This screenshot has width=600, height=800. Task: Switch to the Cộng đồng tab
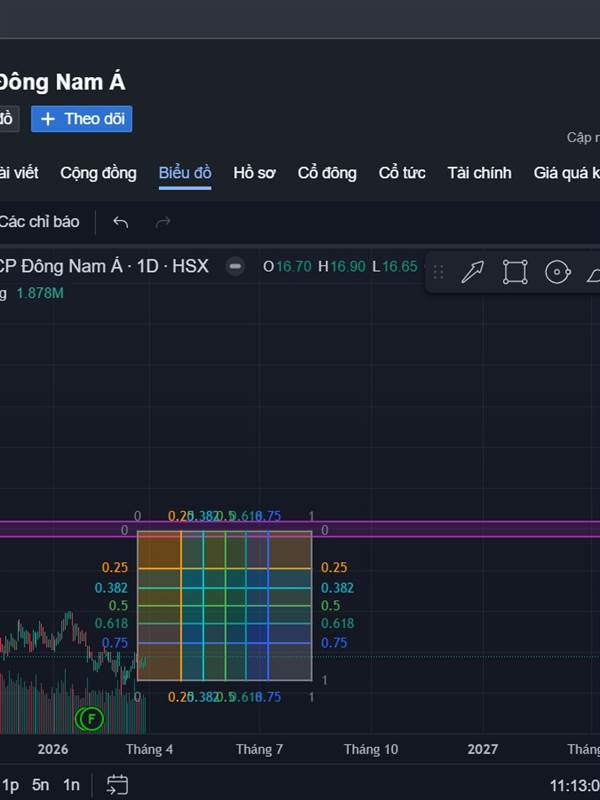click(98, 173)
